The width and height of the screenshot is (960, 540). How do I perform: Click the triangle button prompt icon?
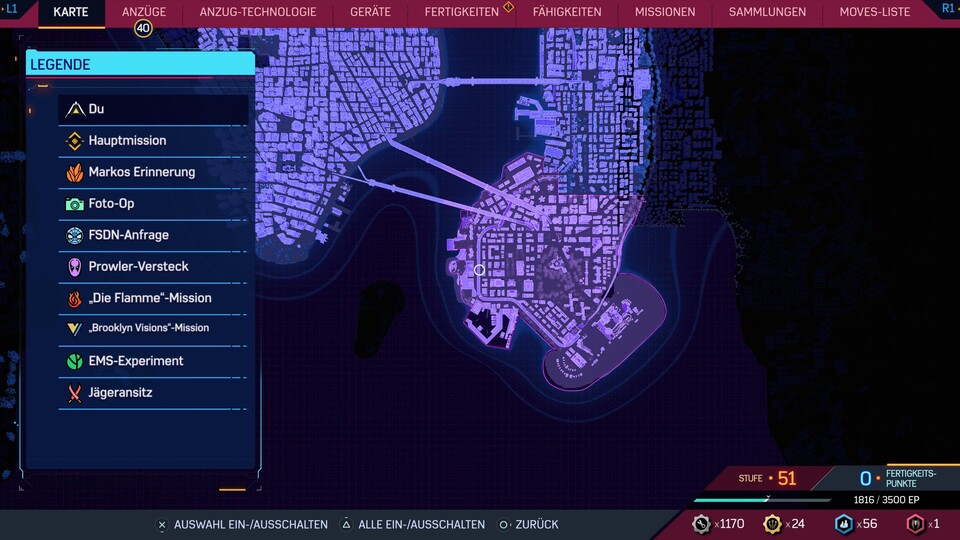click(x=346, y=525)
